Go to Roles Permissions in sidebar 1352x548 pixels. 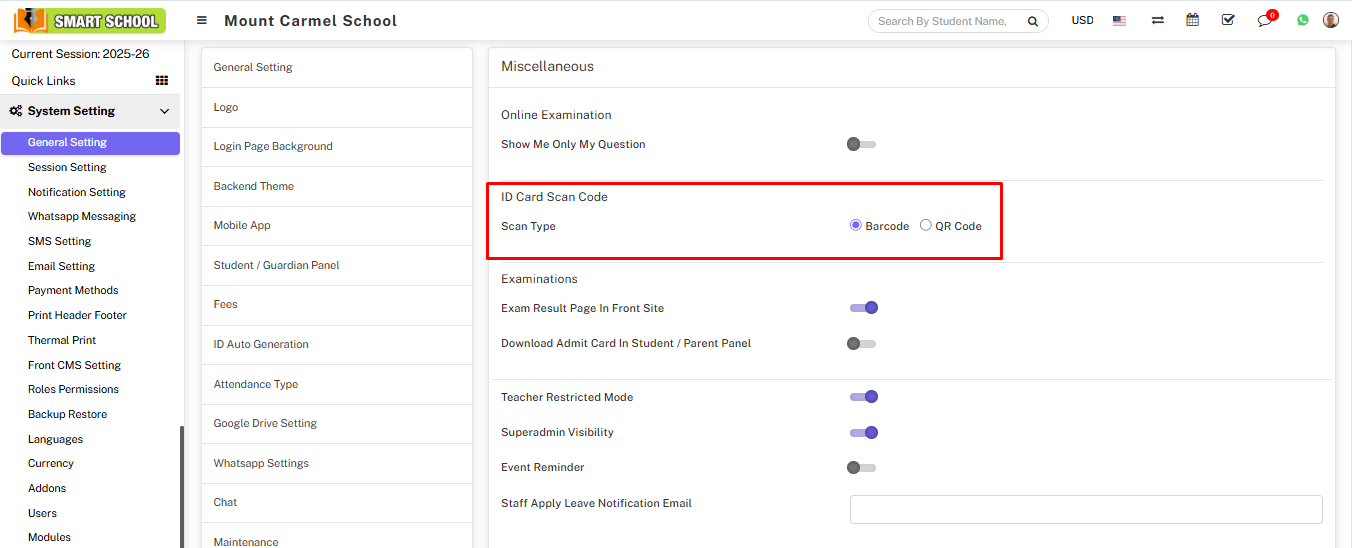tap(73, 389)
